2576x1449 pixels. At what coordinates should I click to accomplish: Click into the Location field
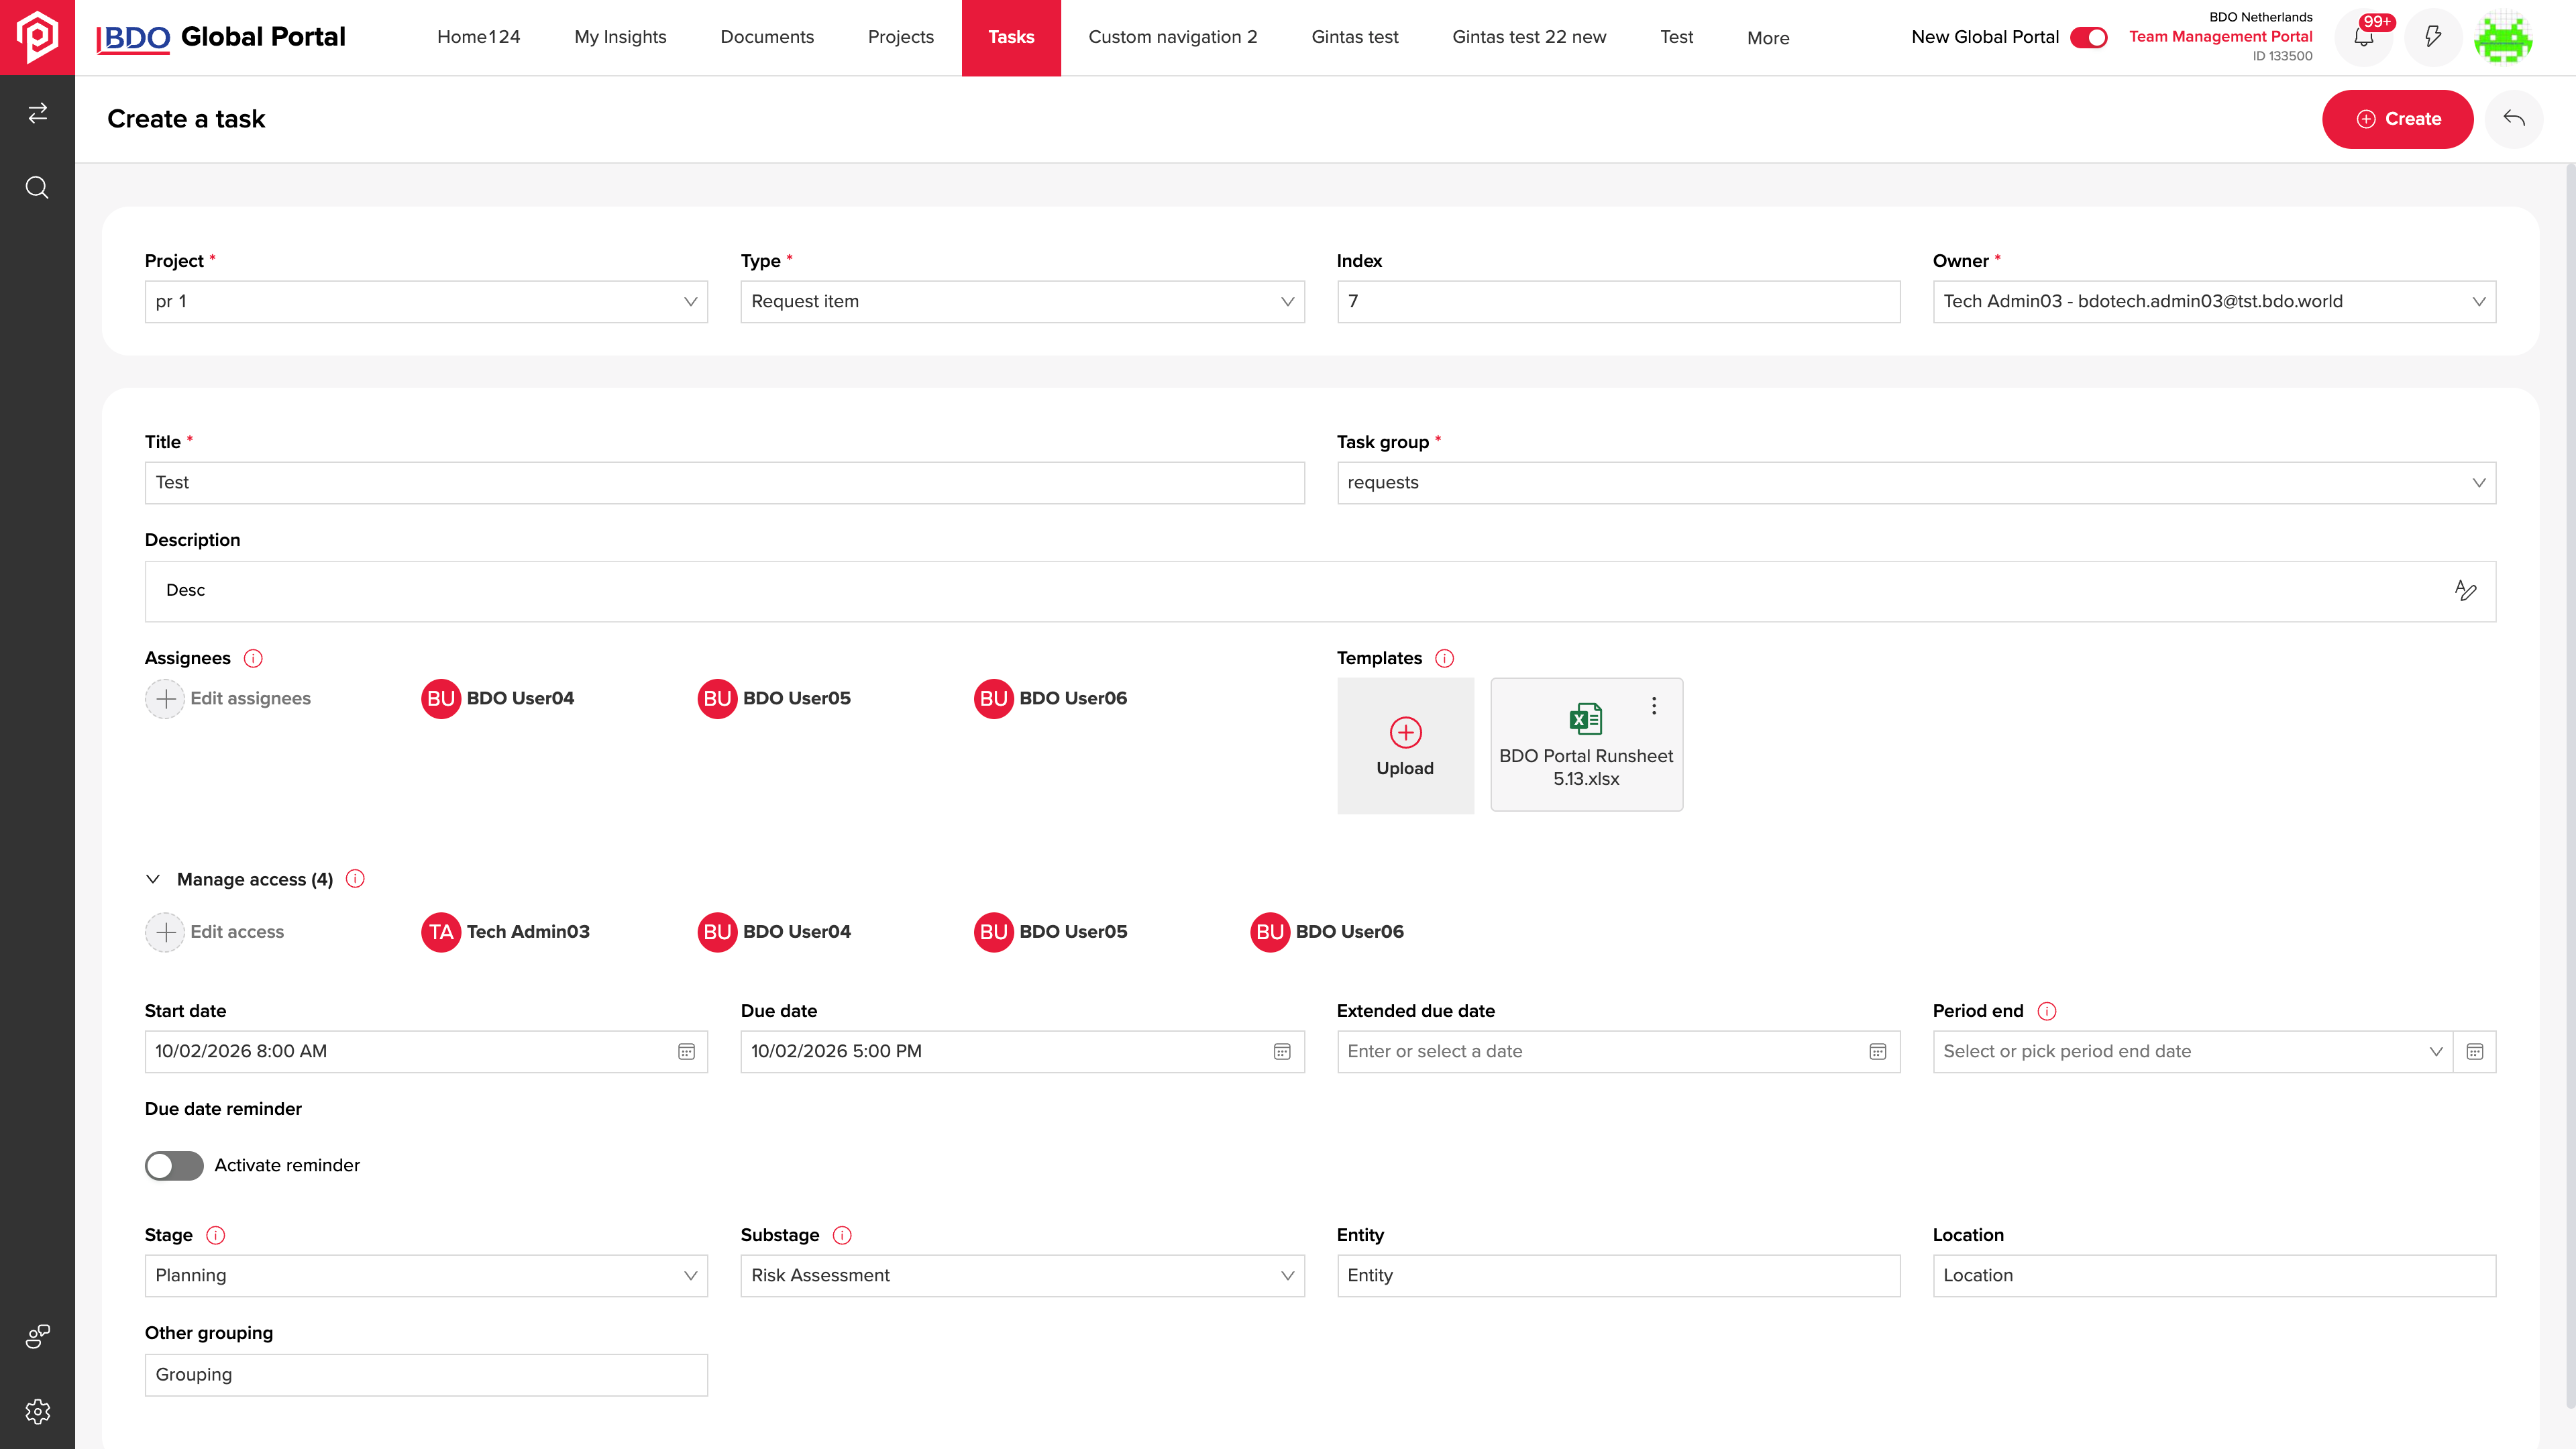click(2214, 1276)
